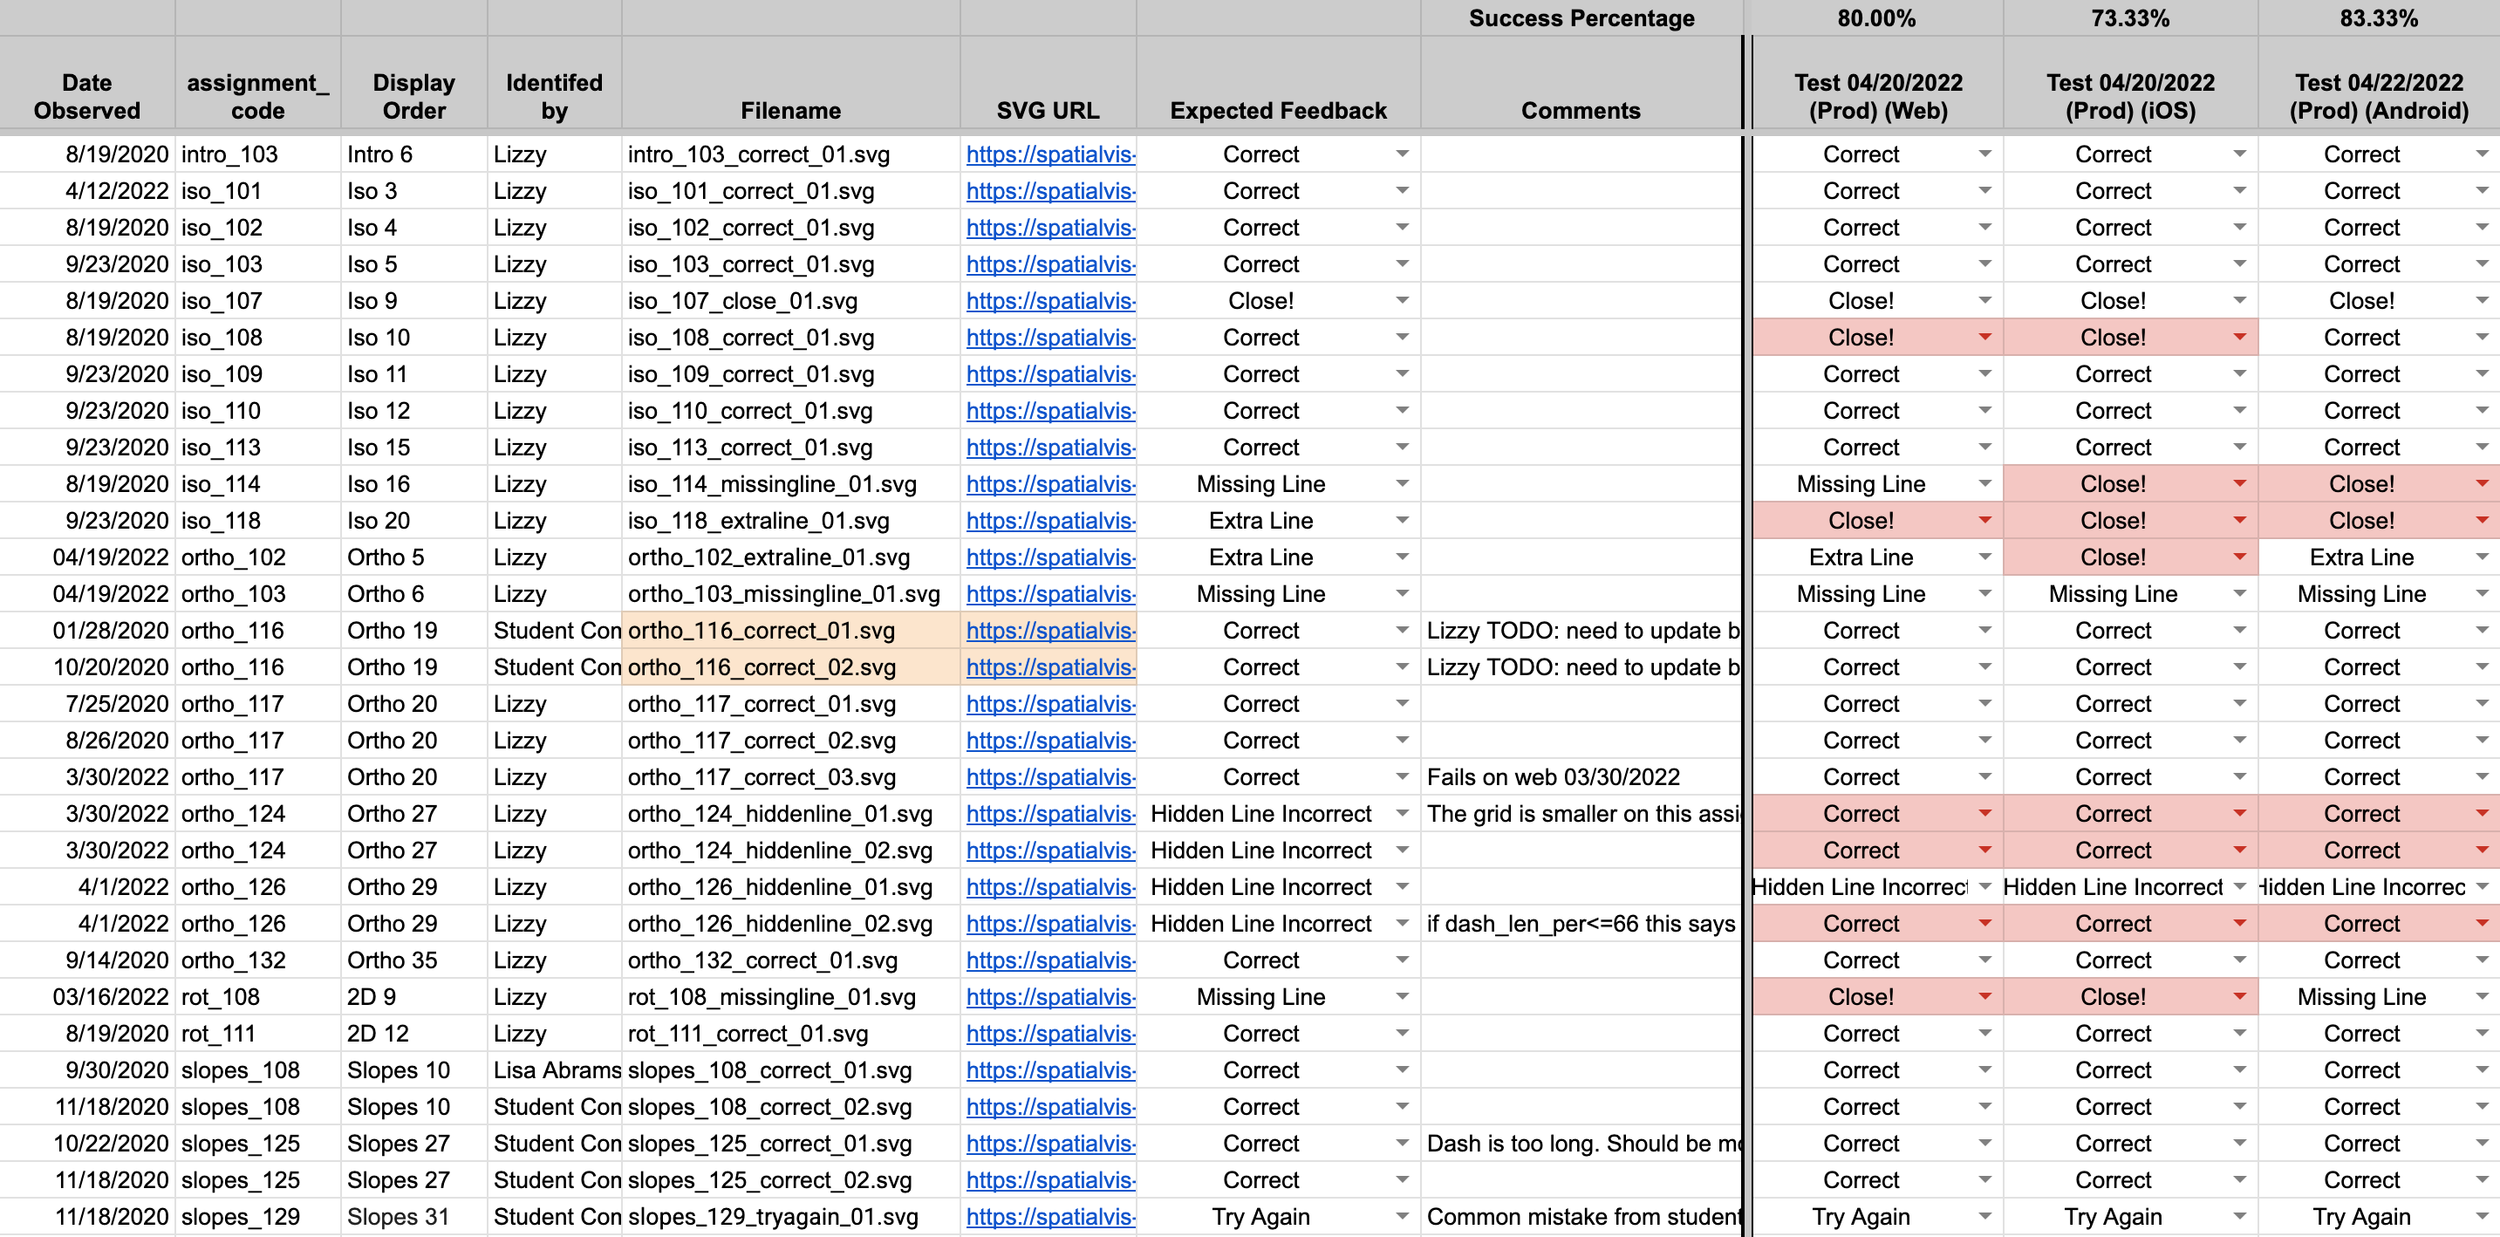2500x1237 pixels.
Task: Select the 03/16/2022 date cell
Action: [x=87, y=997]
